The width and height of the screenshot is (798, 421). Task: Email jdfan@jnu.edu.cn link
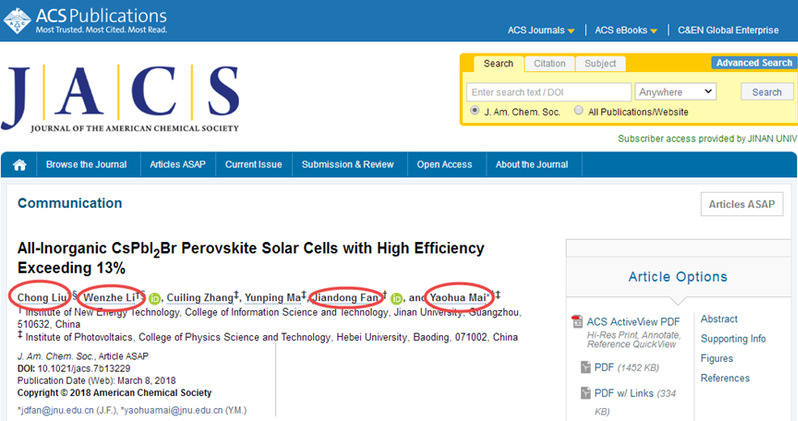pos(56,410)
